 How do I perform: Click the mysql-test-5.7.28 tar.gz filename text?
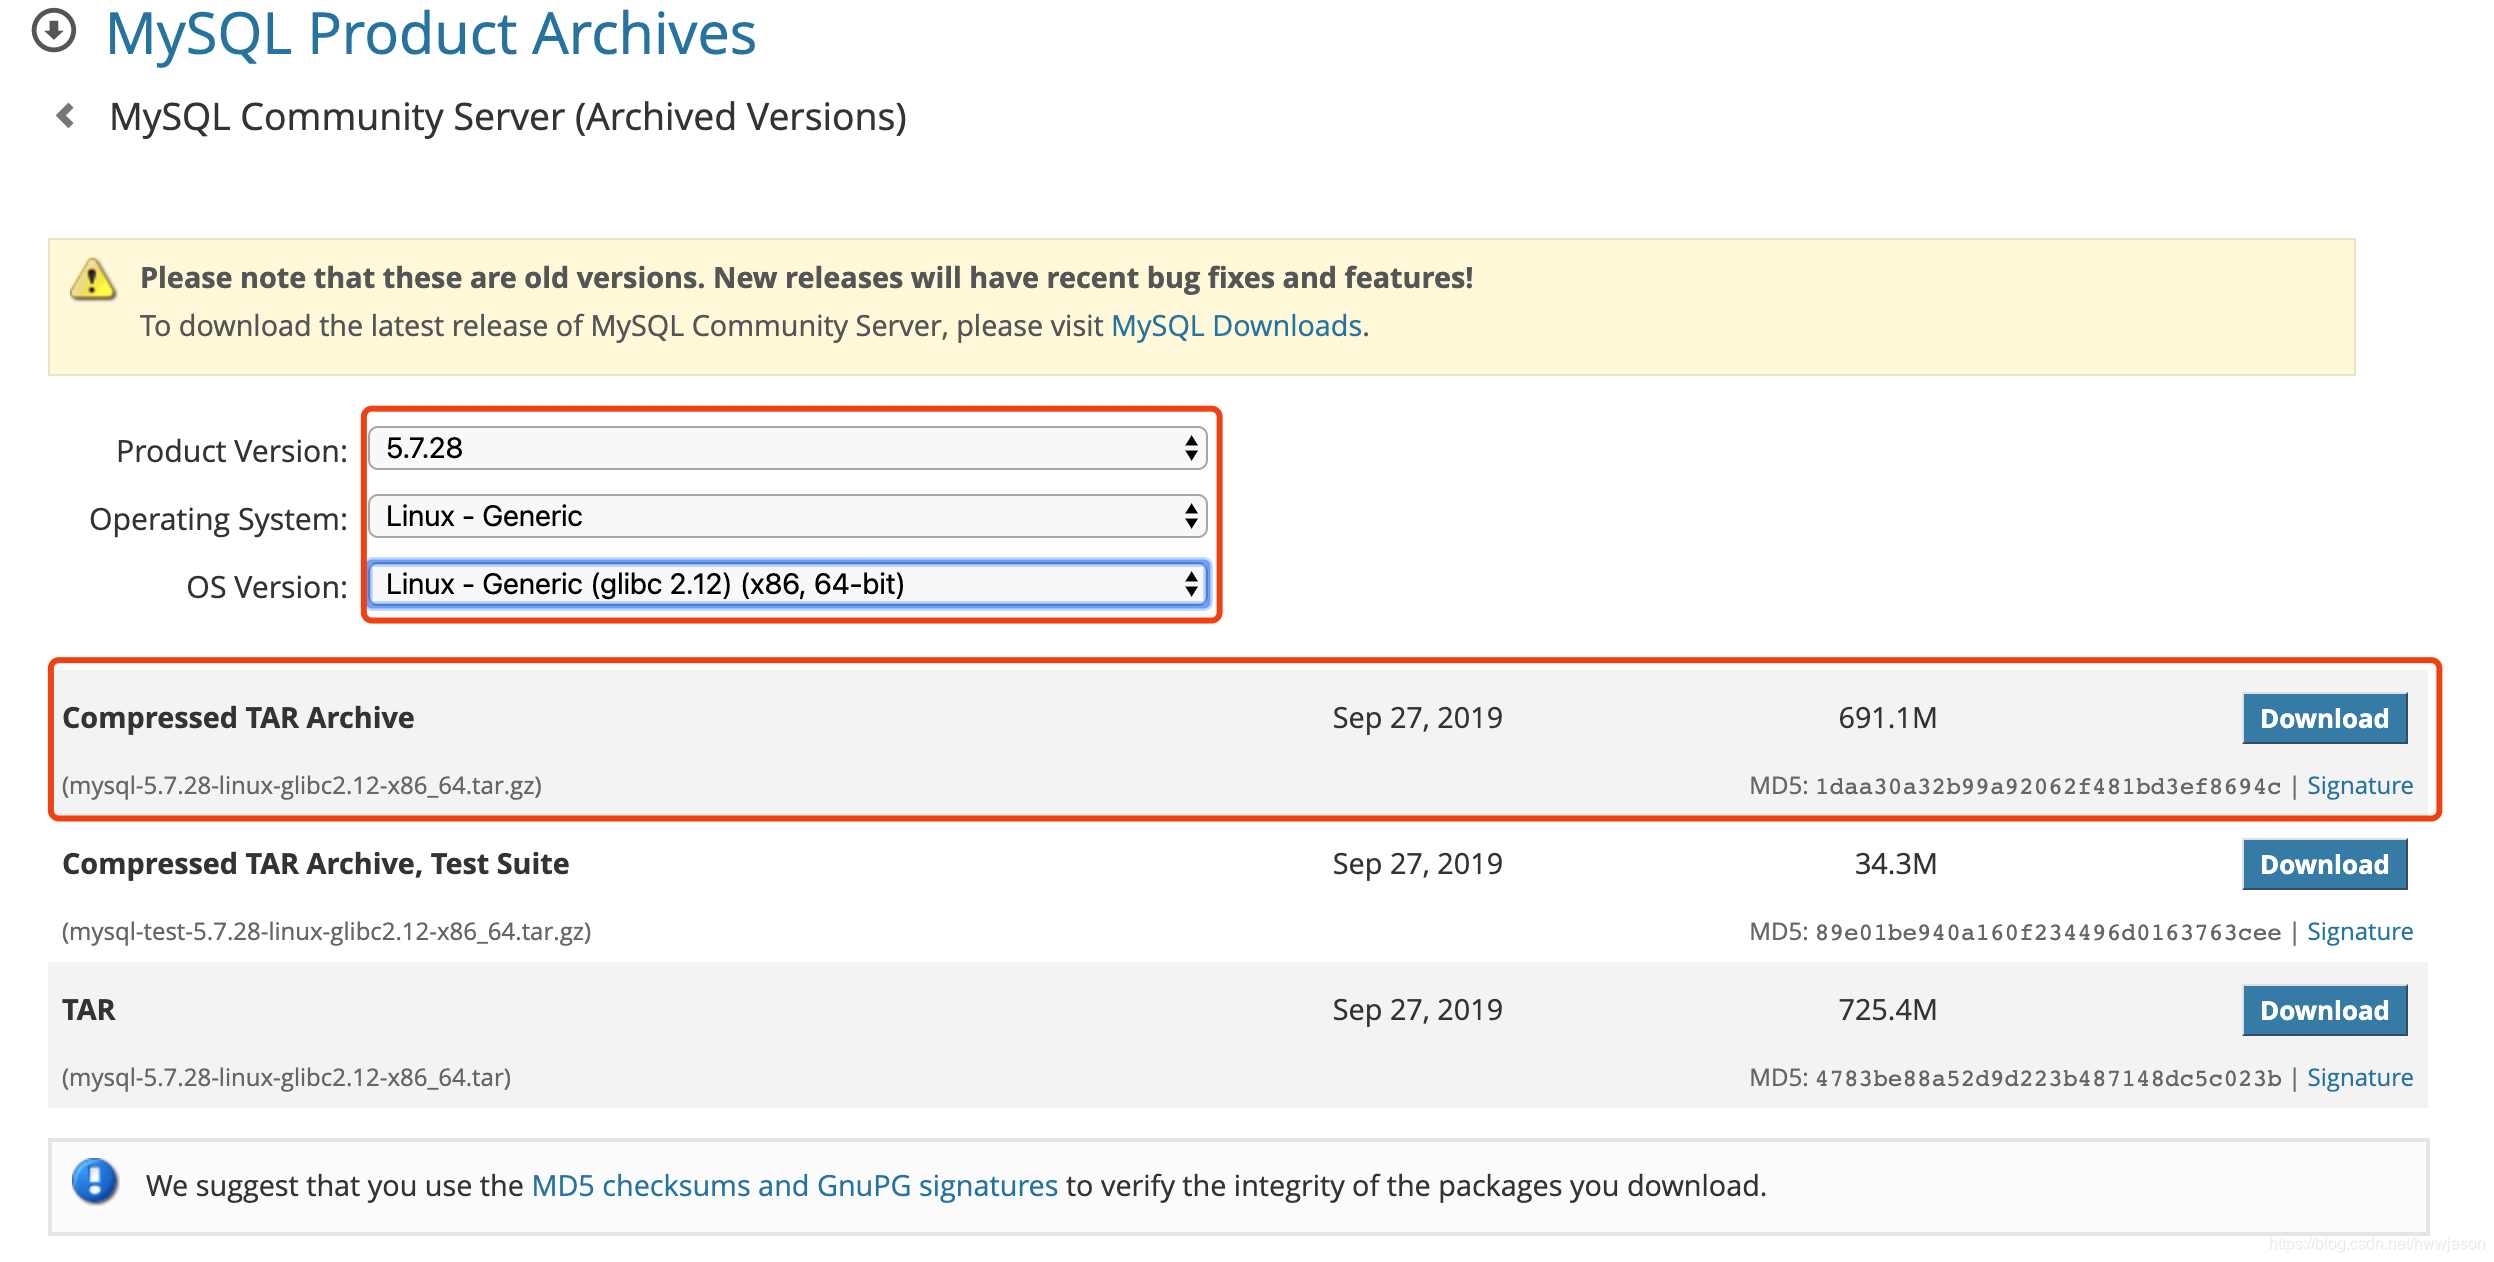click(326, 932)
